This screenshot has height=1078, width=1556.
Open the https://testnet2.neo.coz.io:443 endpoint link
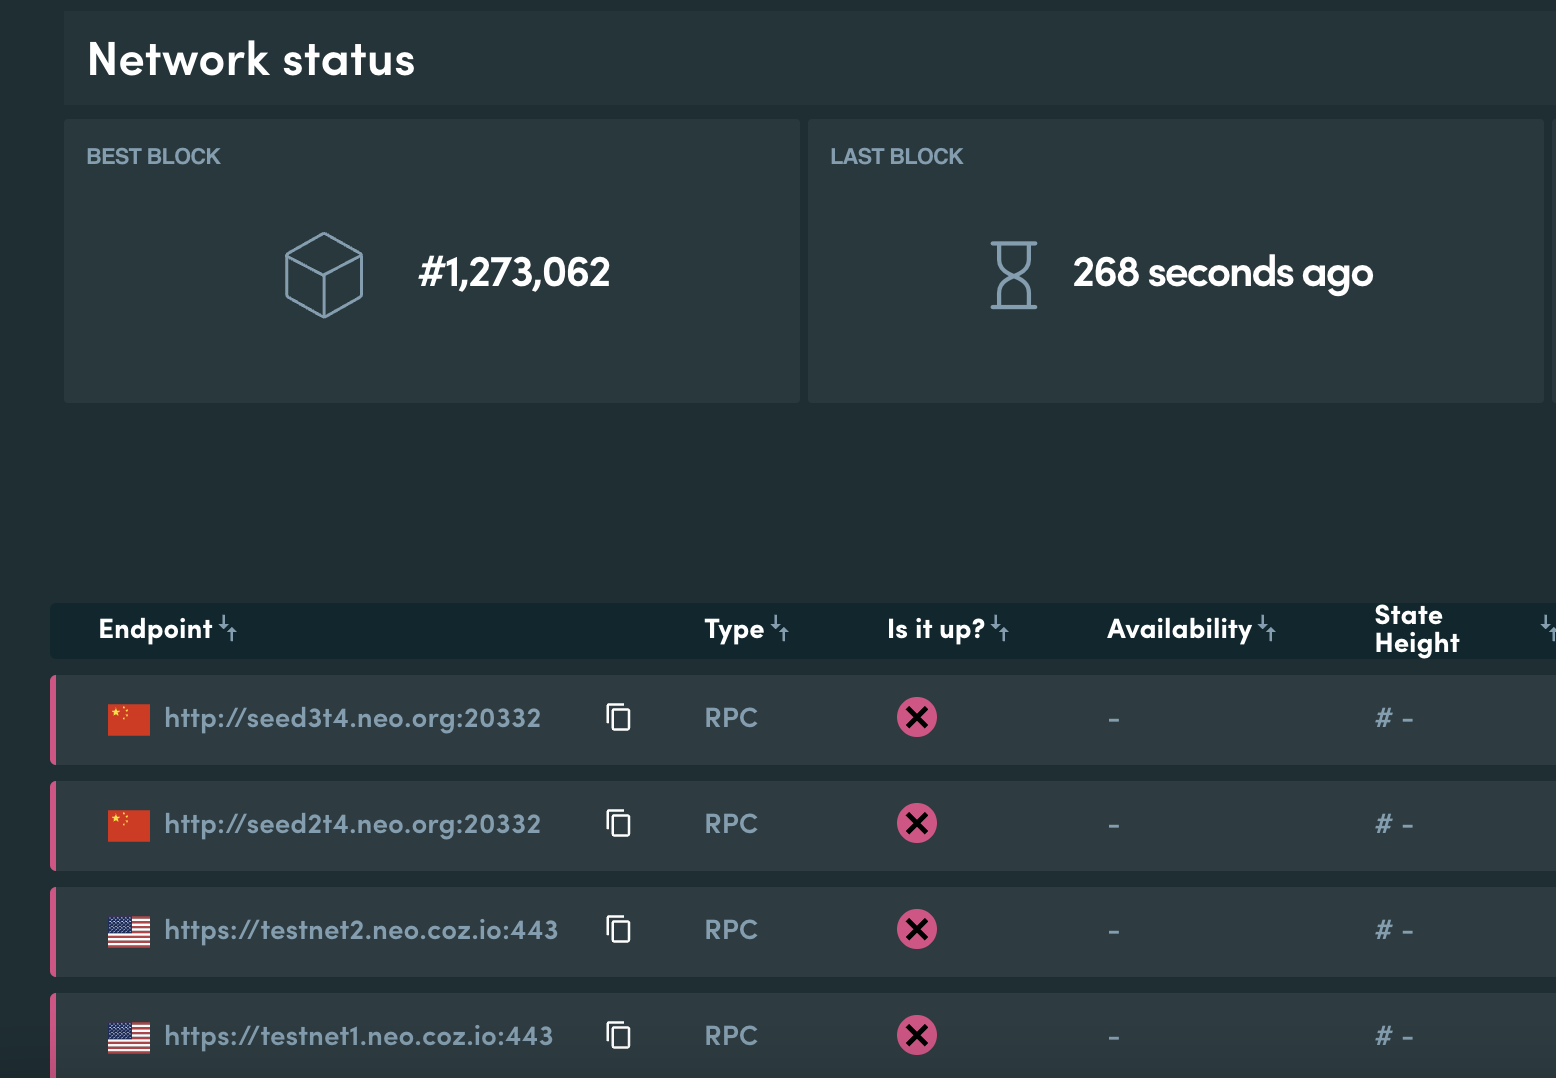(361, 930)
